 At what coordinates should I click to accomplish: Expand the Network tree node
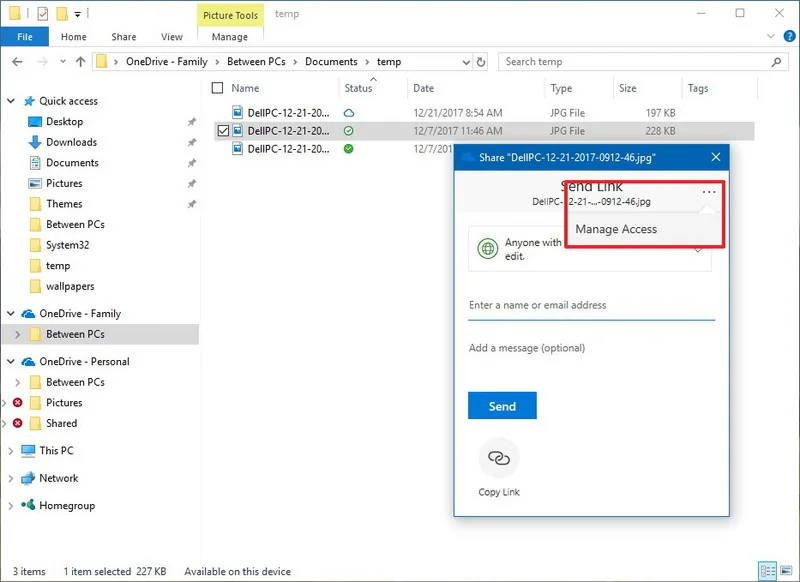coord(11,478)
